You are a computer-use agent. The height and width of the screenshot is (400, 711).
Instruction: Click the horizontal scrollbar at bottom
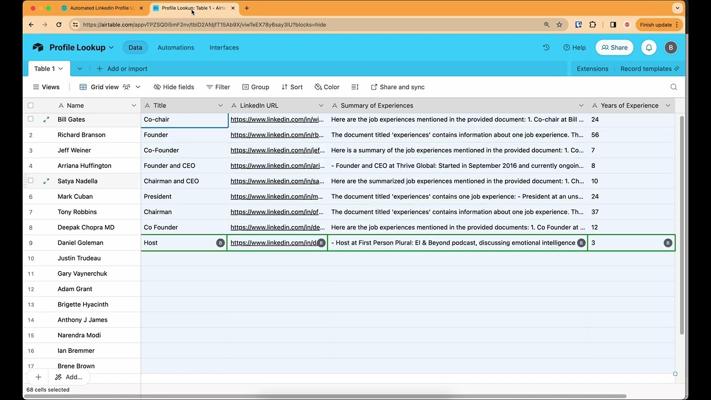(326, 396)
